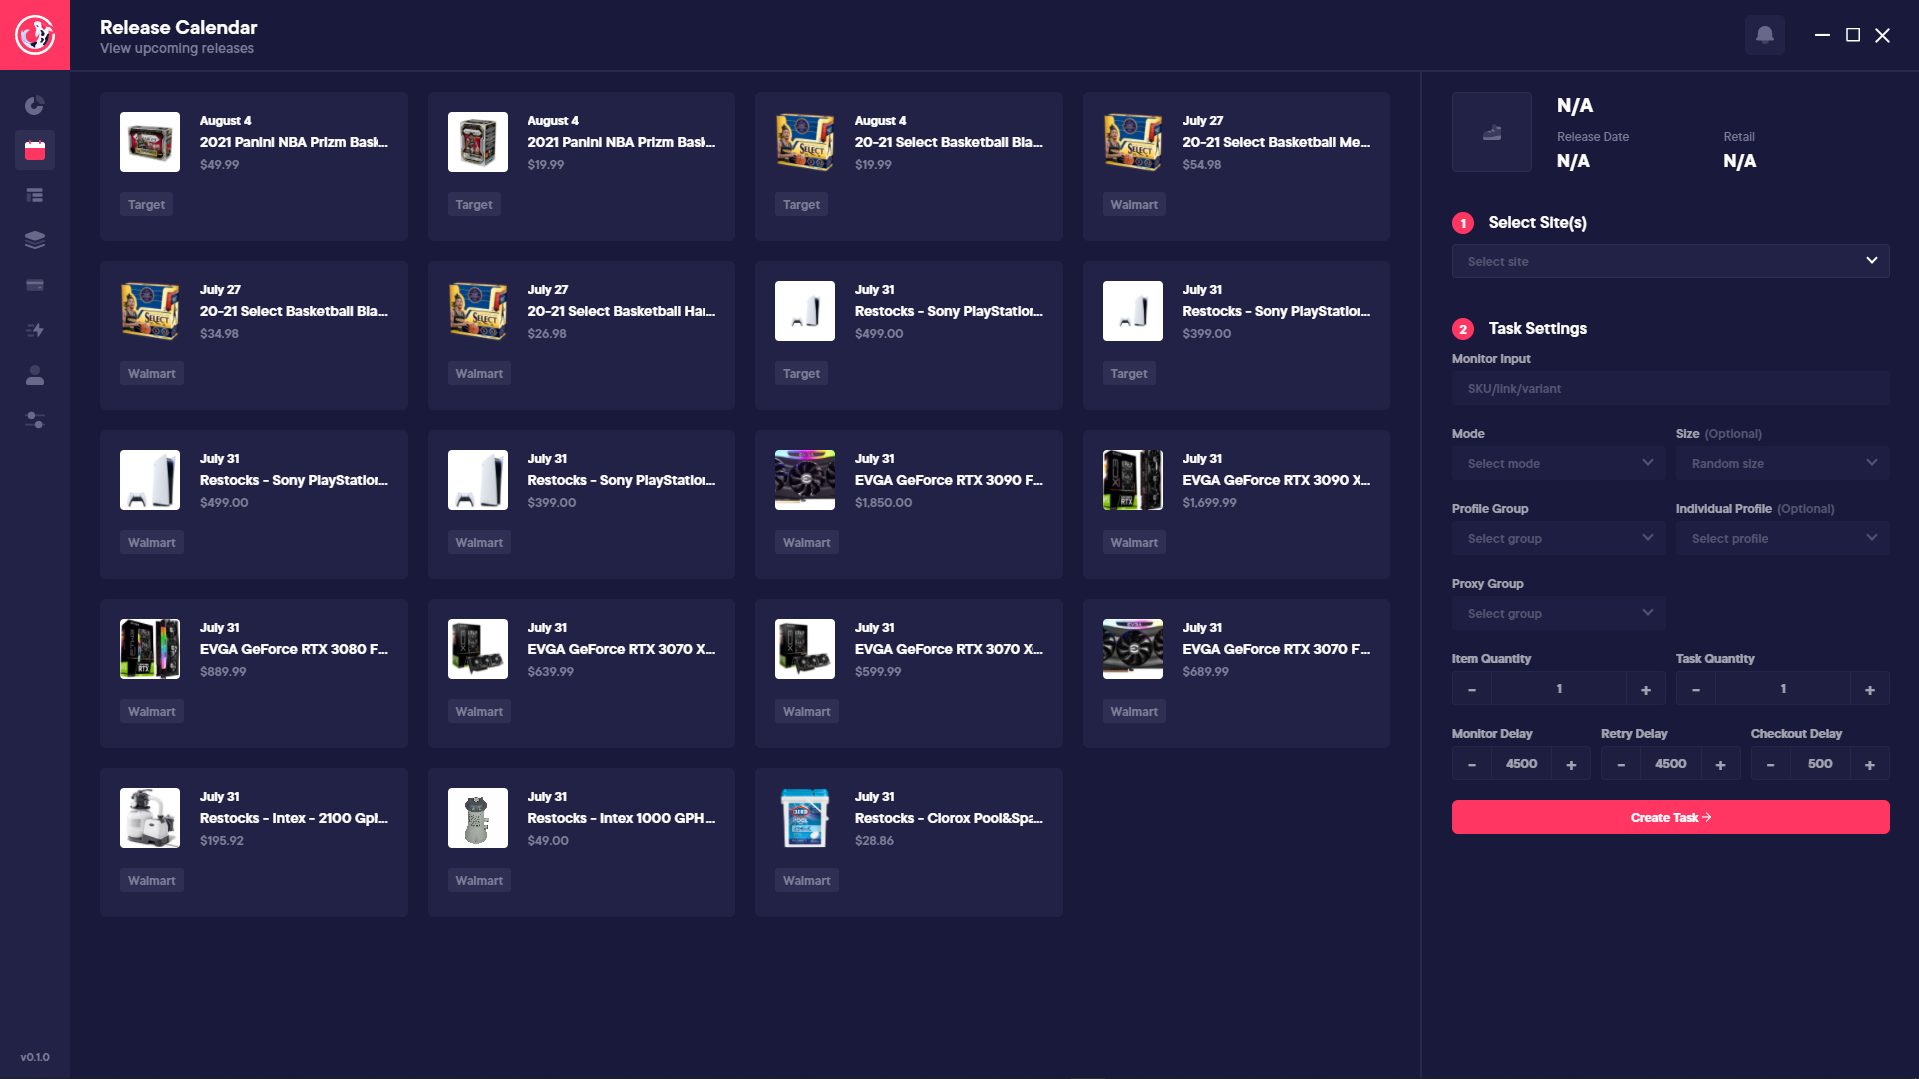1919x1079 pixels.
Task: Increase the Item Quantity with plus
Action: tap(1645, 689)
